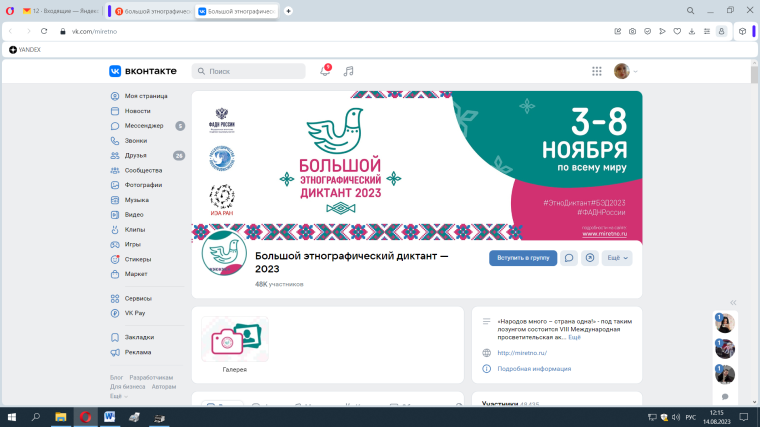
Task: Click the YANDEX bookmark
Action: click(25, 49)
